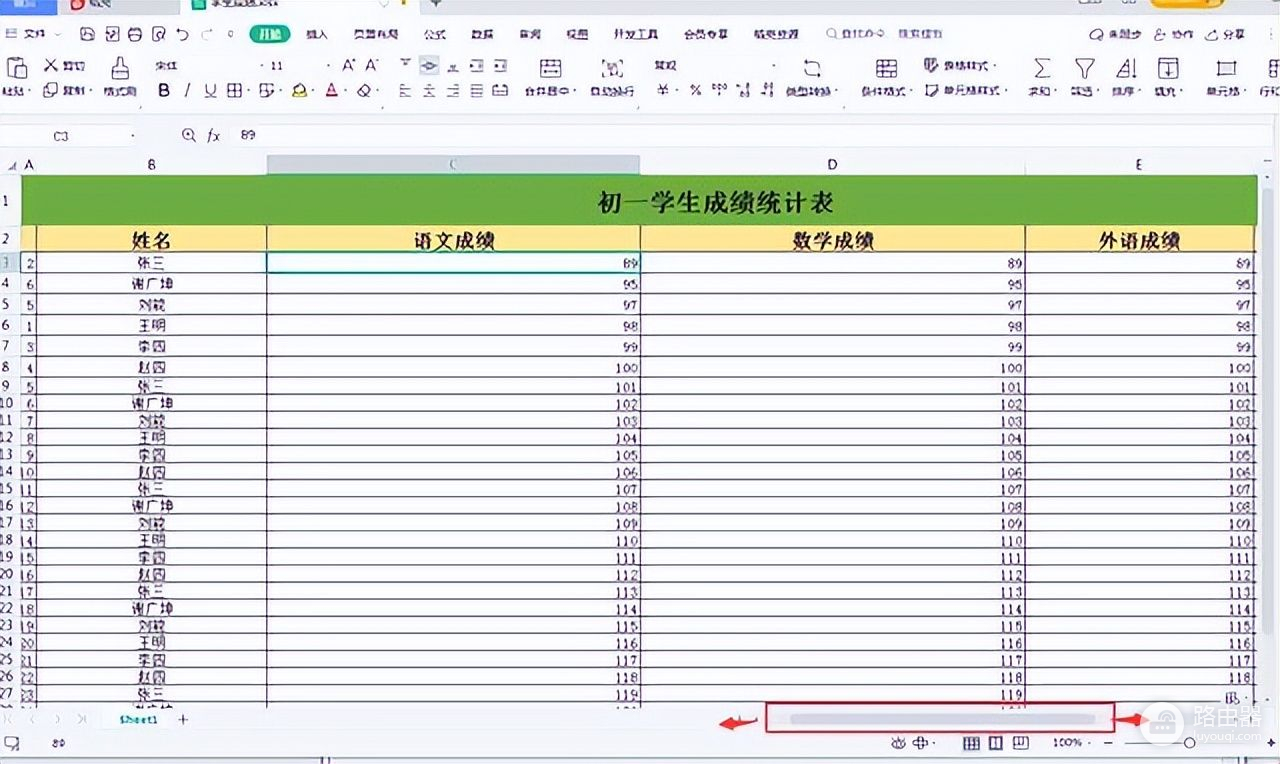This screenshot has width=1280, height=764.
Task: Select the Format Painter brush
Action: [120, 67]
